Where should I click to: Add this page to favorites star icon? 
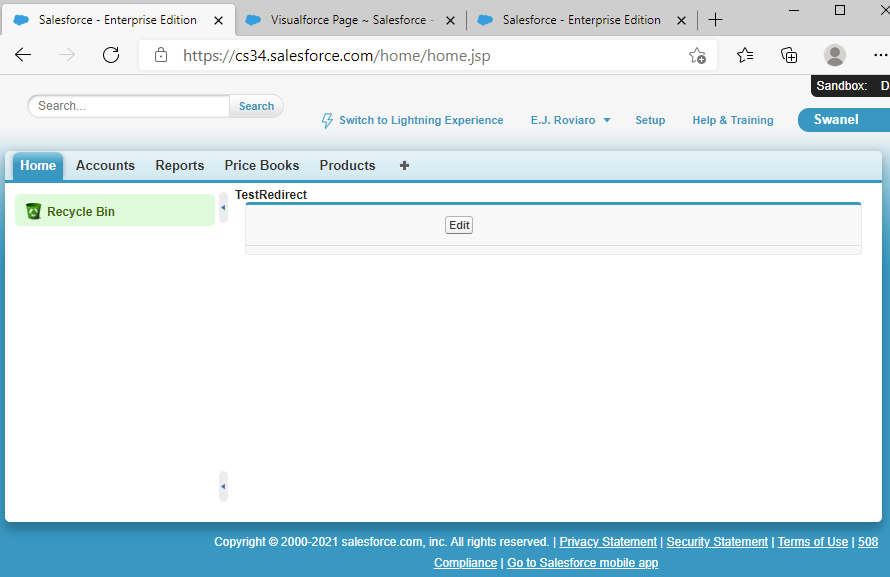click(697, 56)
